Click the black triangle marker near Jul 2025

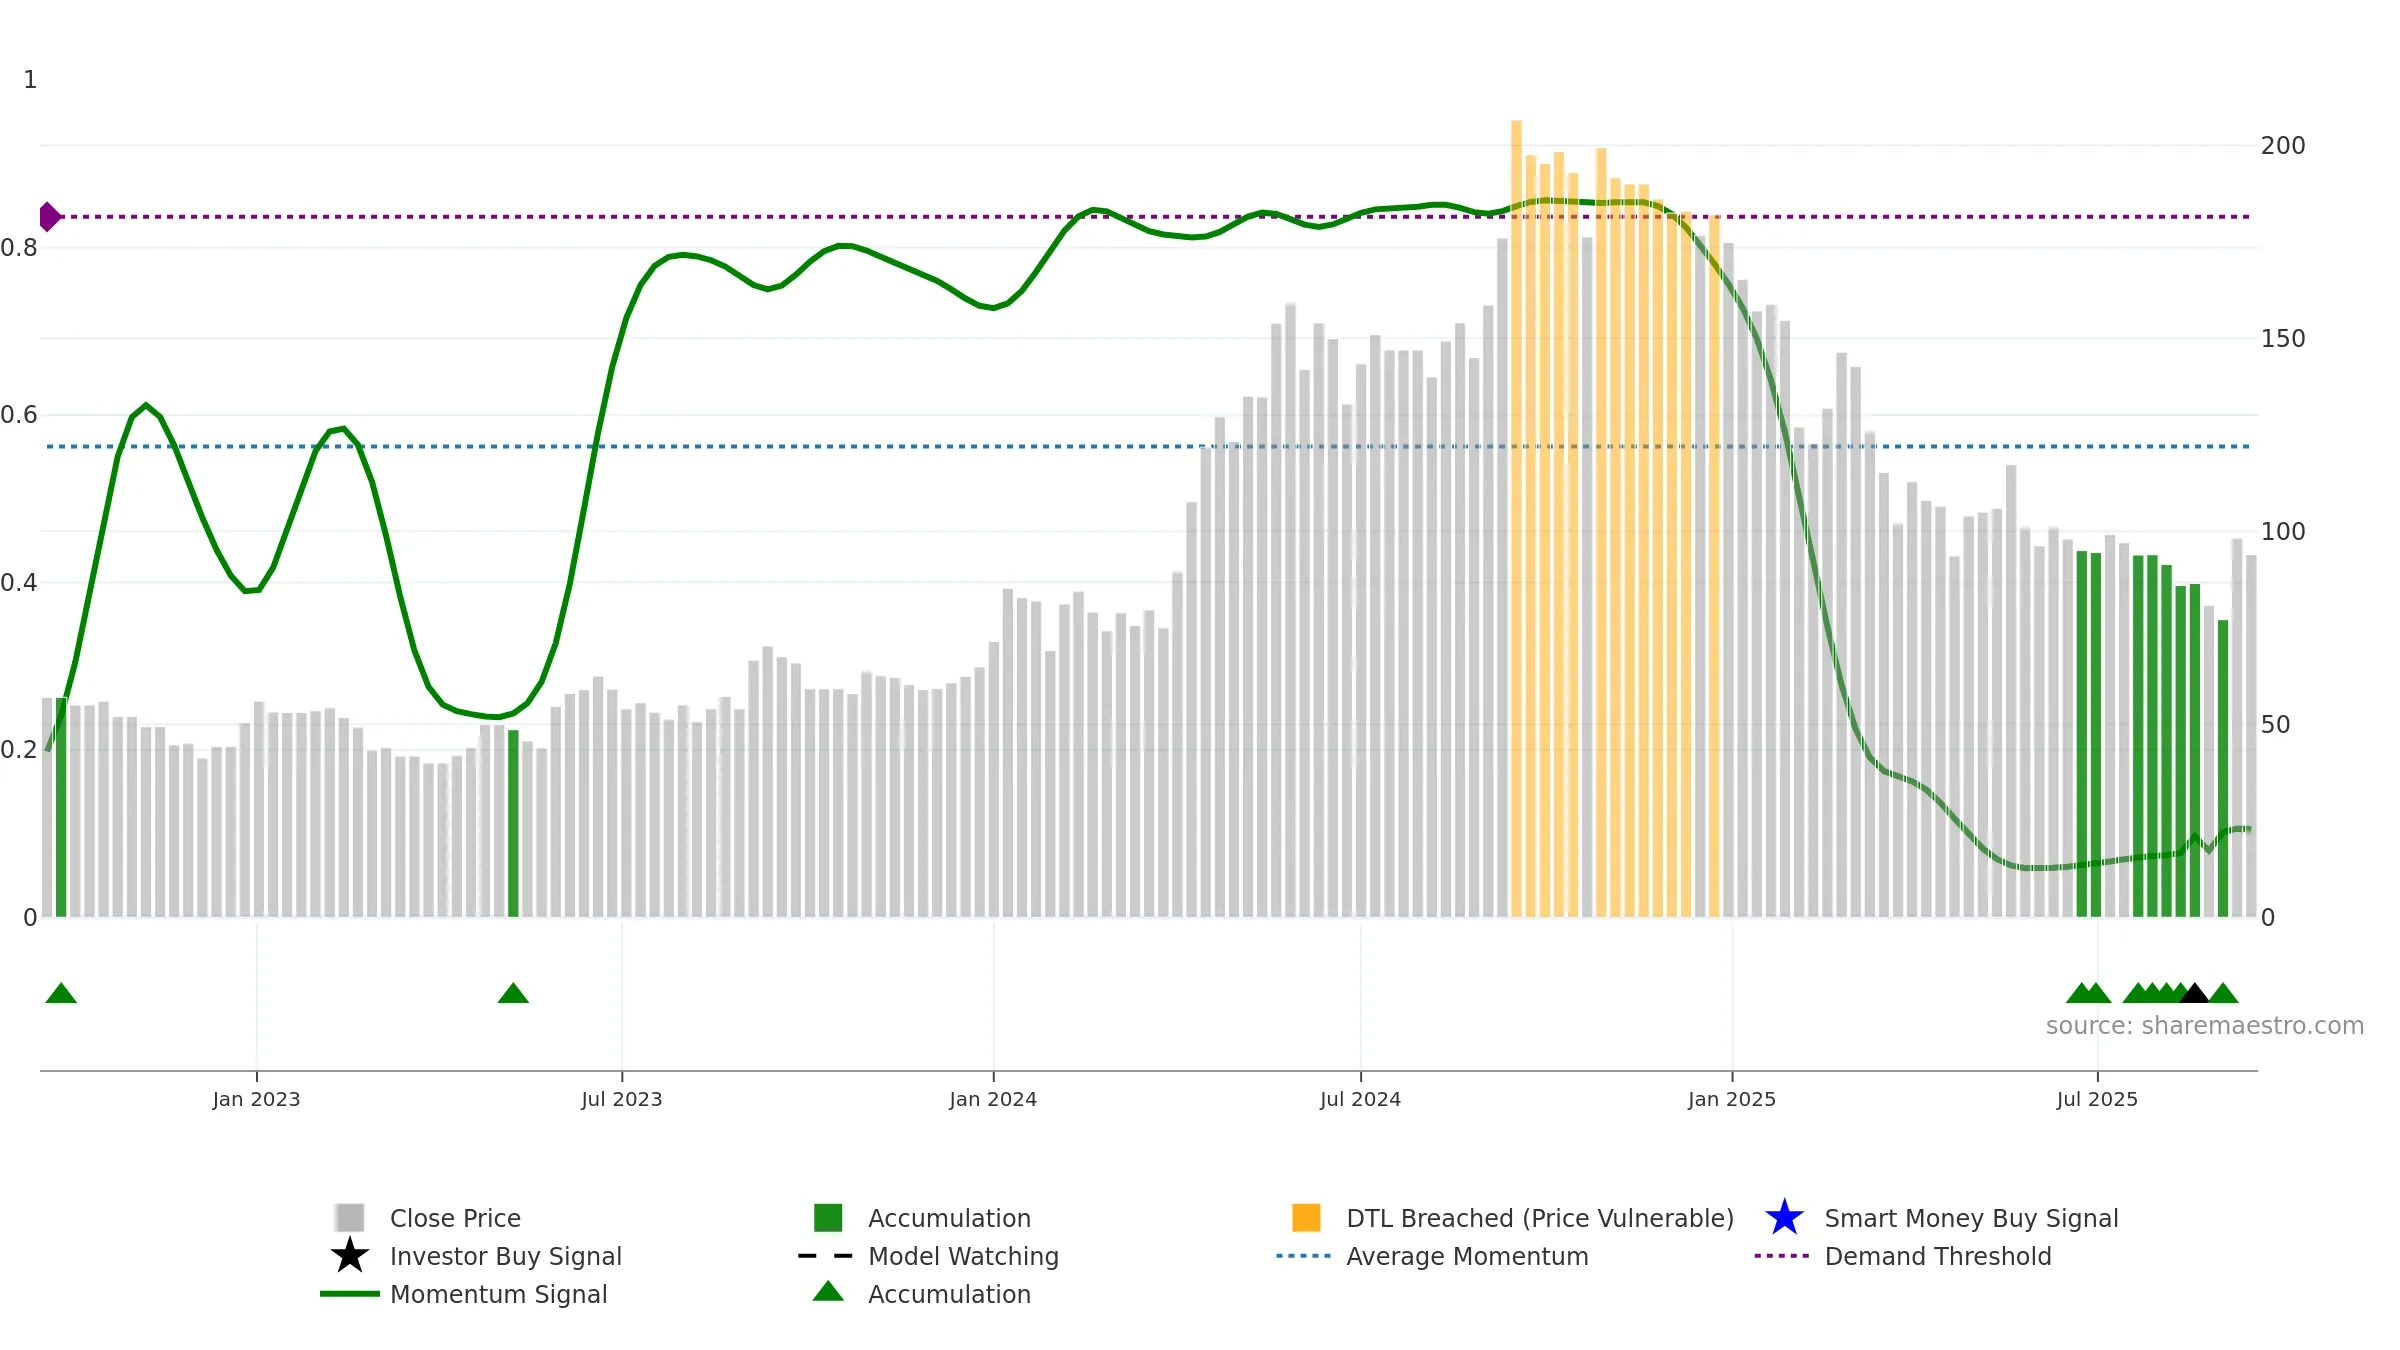coord(2194,993)
